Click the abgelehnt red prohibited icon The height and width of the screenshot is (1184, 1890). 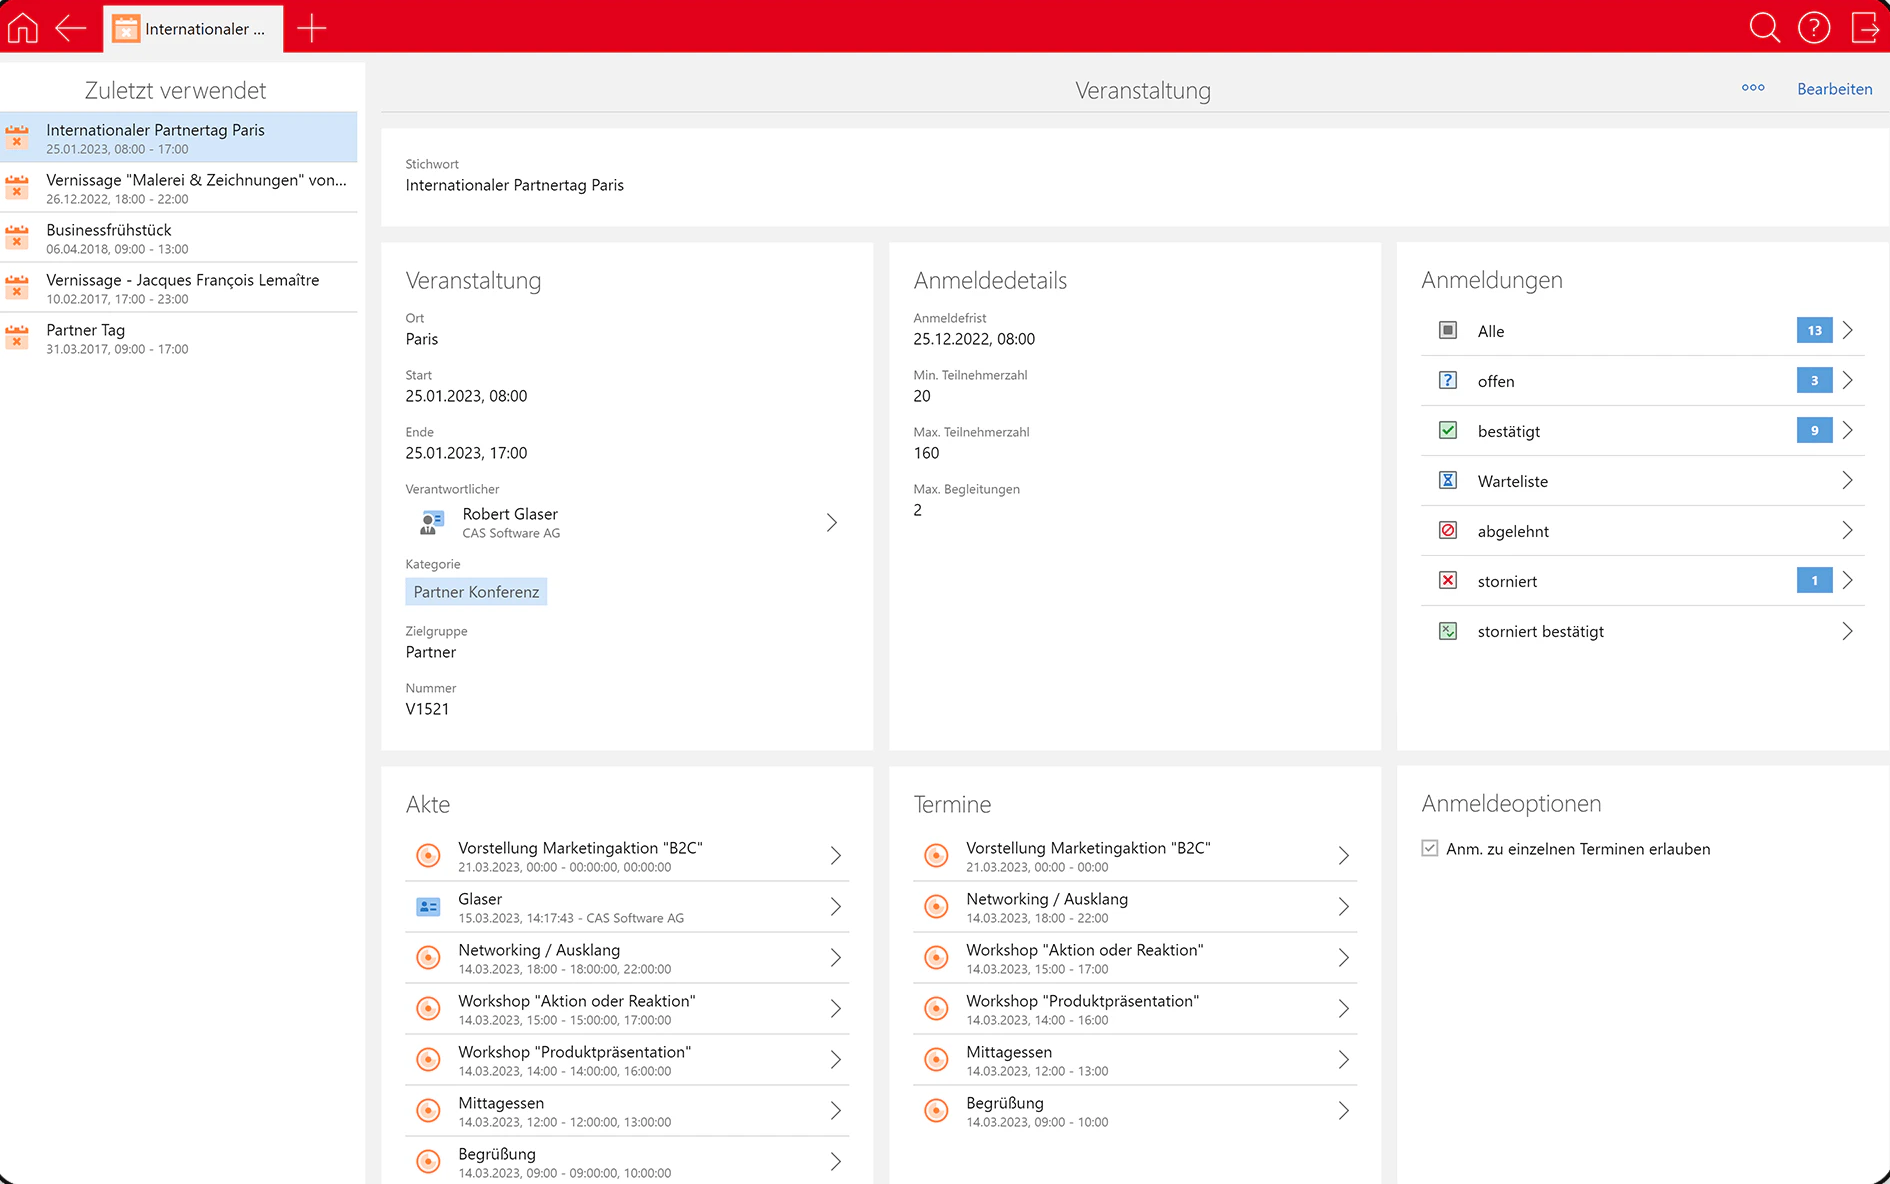(1447, 530)
